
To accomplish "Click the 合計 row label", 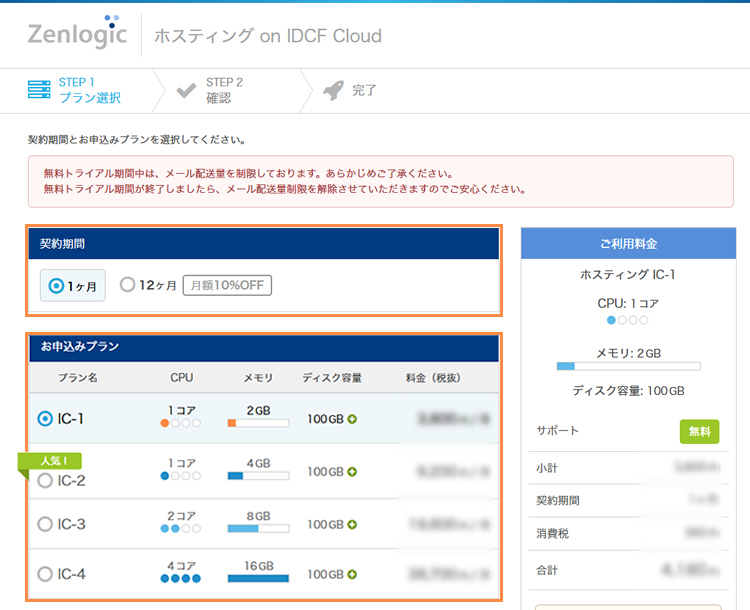I will pos(547,570).
